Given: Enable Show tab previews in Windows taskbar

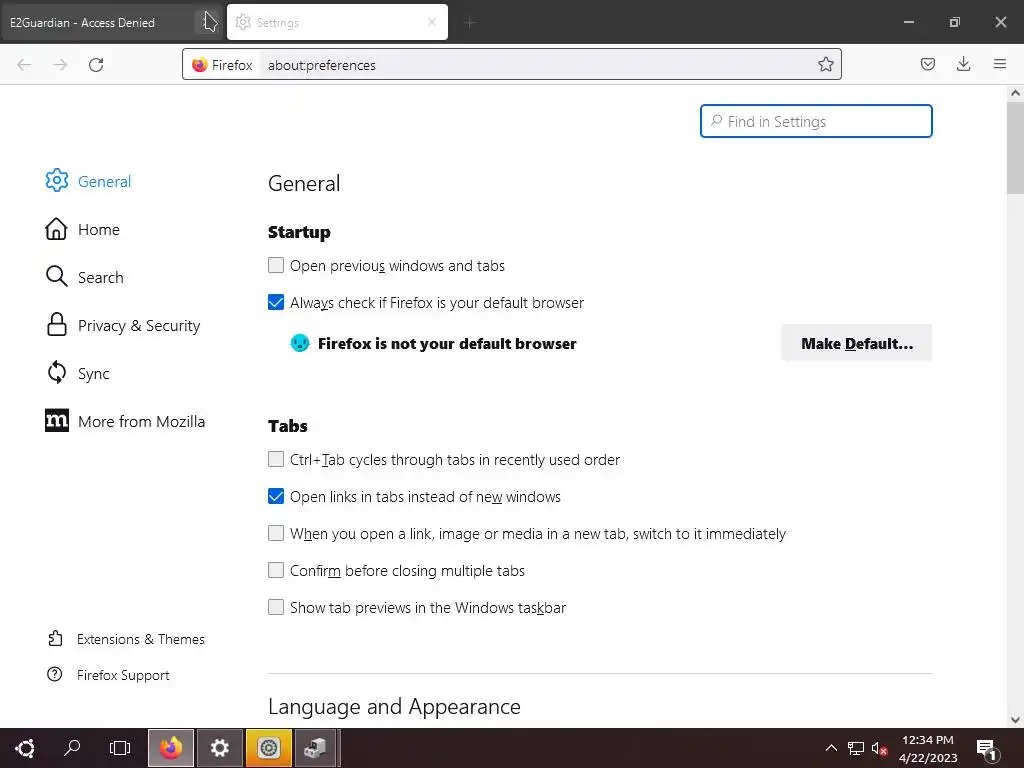Looking at the screenshot, I should 276,607.
